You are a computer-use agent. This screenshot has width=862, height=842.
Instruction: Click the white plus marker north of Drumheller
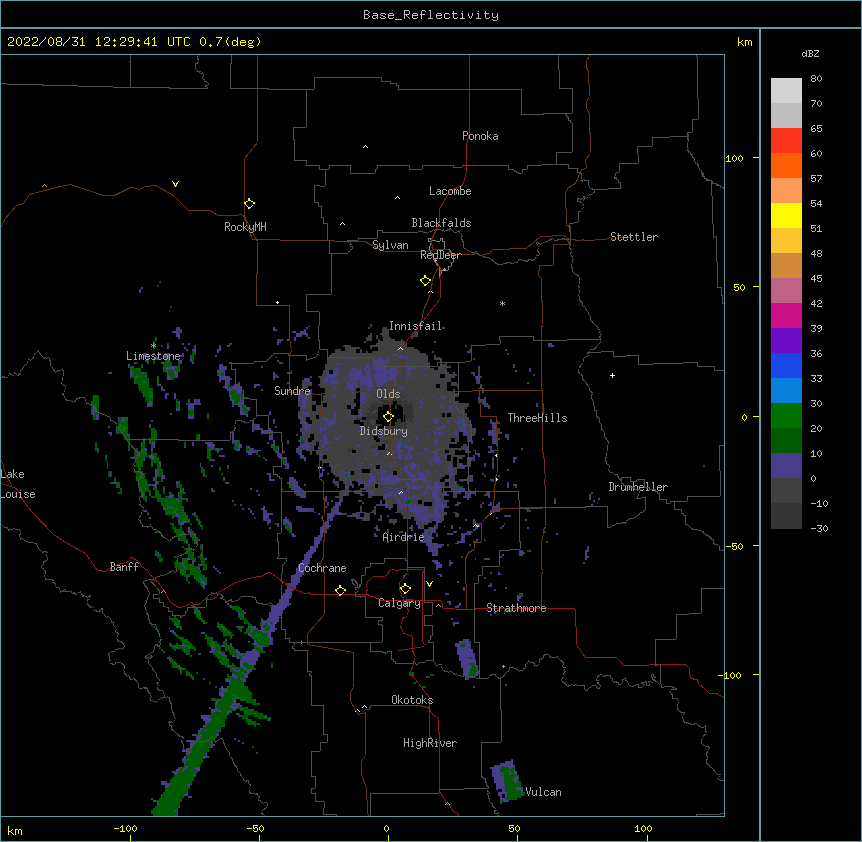point(612,375)
